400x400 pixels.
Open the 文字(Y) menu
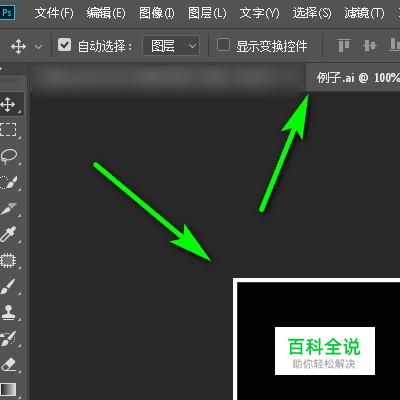point(259,13)
